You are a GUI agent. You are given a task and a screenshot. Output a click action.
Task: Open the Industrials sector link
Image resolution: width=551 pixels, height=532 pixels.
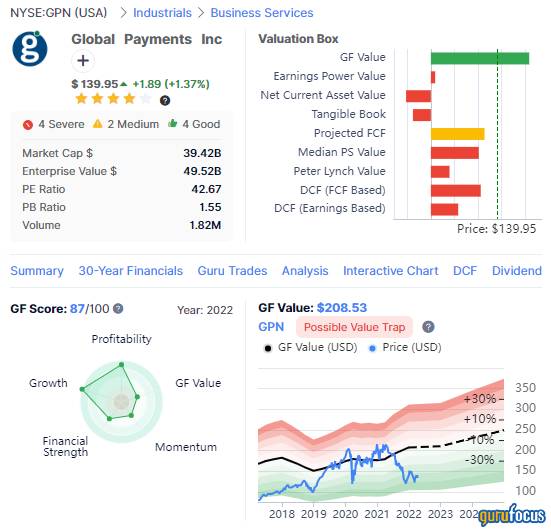coord(162,13)
